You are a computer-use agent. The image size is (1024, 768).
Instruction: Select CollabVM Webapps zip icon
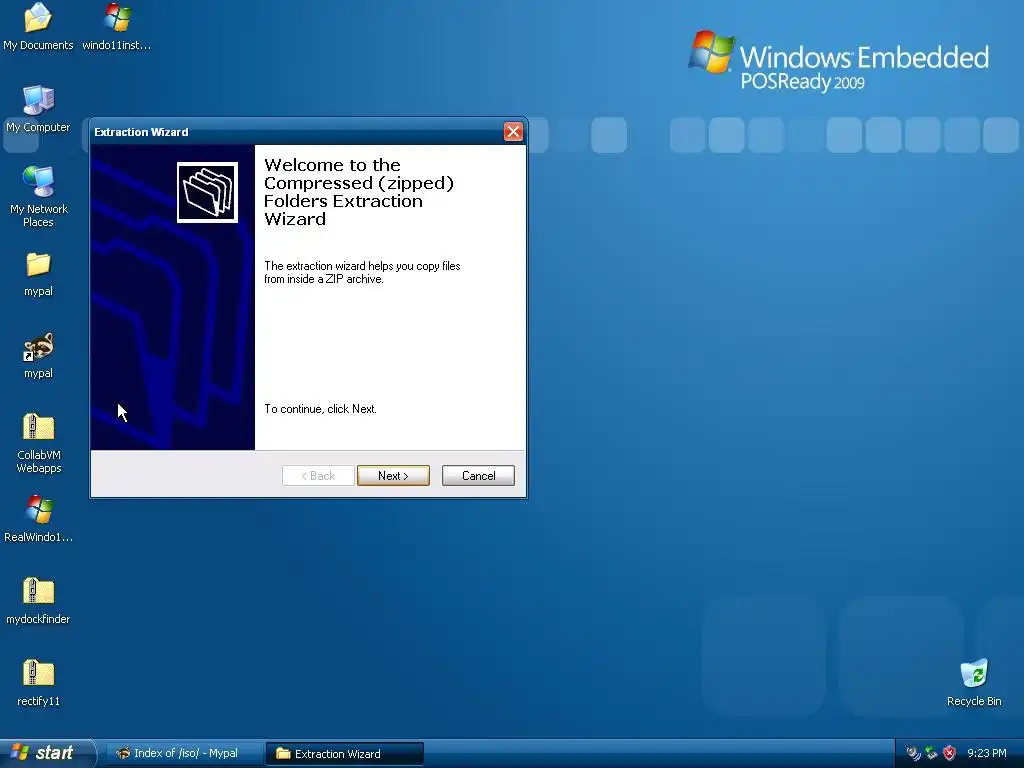(x=39, y=443)
